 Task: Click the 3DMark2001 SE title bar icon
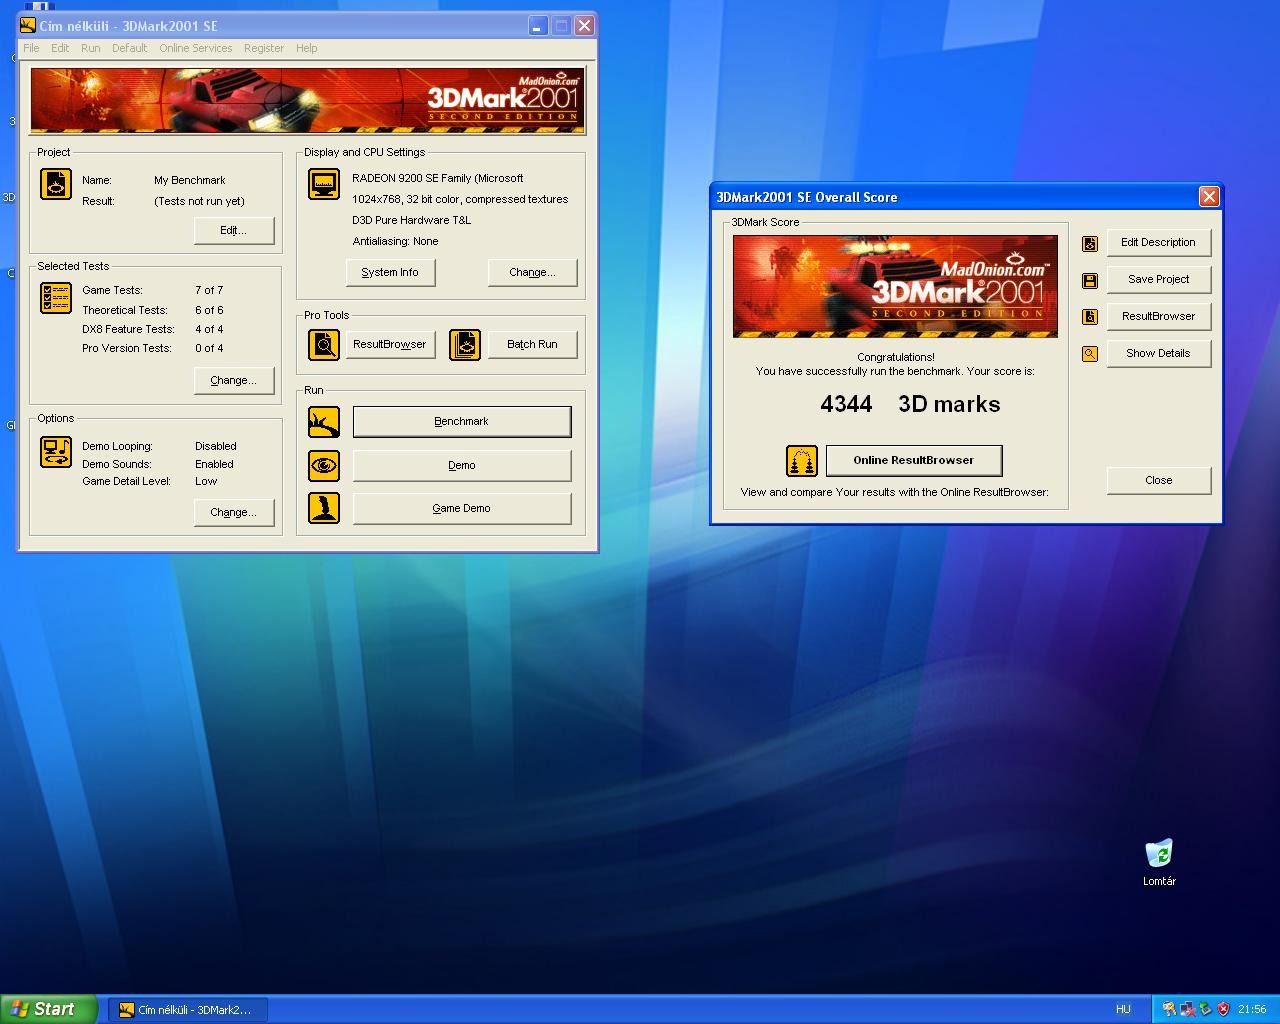[28, 25]
